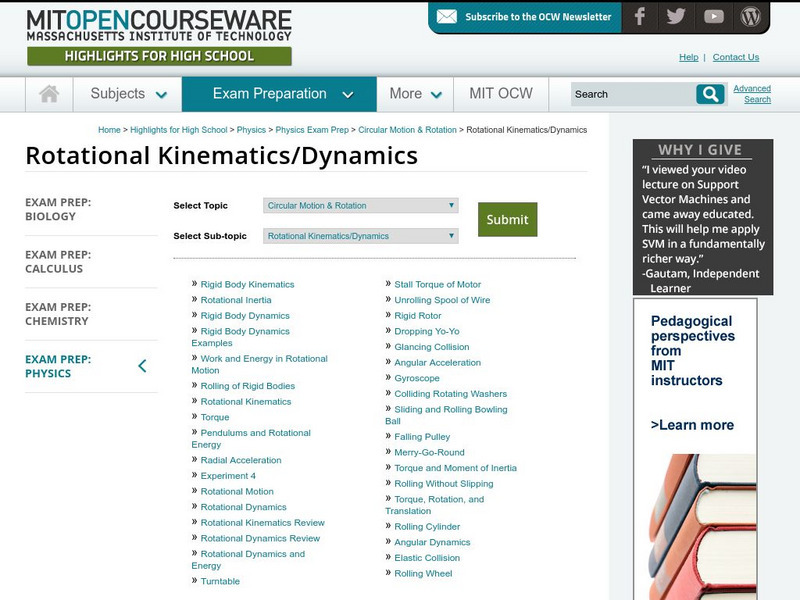The image size is (800, 600).
Task: Click the search magnifier button
Action: pyautogui.click(x=710, y=94)
